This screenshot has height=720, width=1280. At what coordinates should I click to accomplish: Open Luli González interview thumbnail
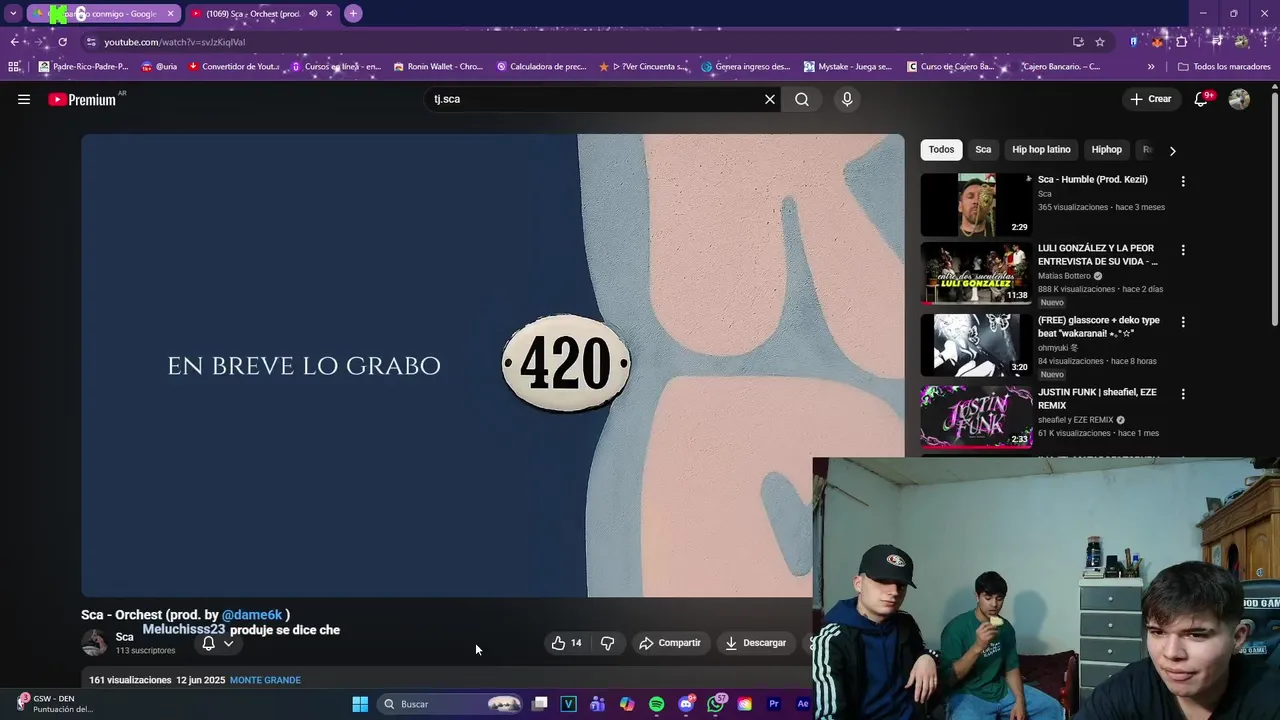976,273
